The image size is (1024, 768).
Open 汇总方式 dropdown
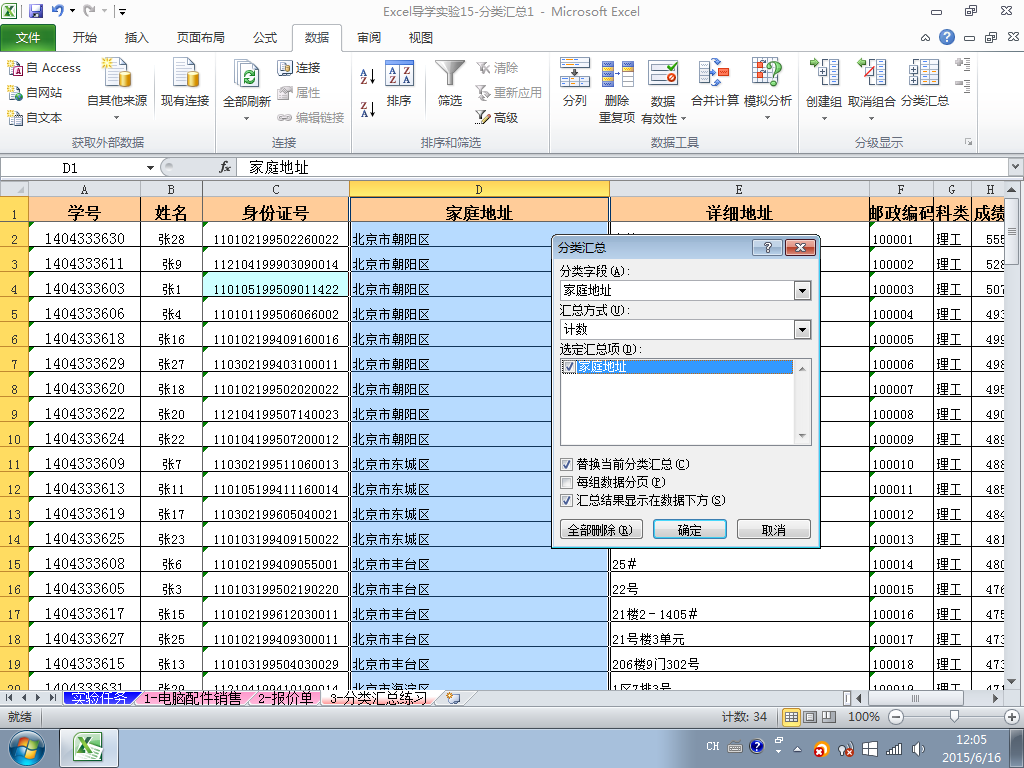[x=802, y=330]
